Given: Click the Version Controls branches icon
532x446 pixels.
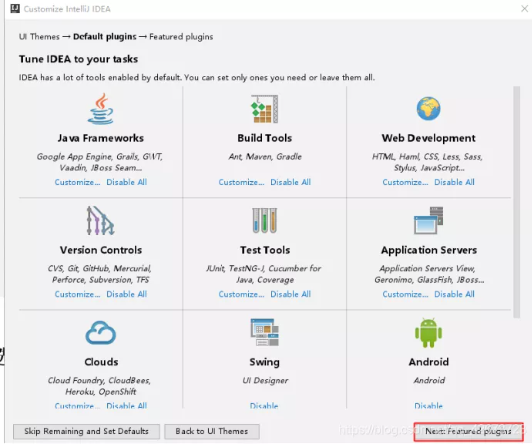Looking at the screenshot, I should tap(100, 220).
